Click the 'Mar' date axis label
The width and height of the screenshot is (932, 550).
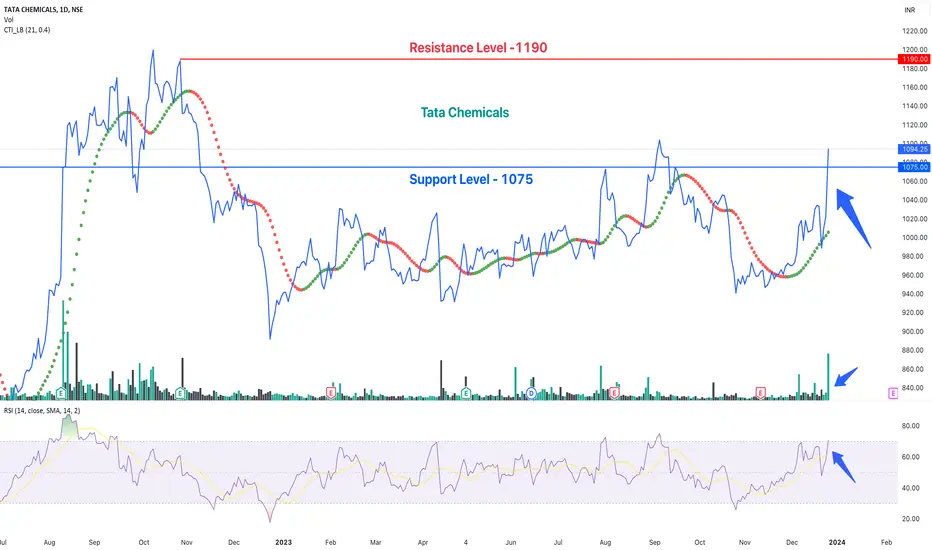click(x=376, y=542)
